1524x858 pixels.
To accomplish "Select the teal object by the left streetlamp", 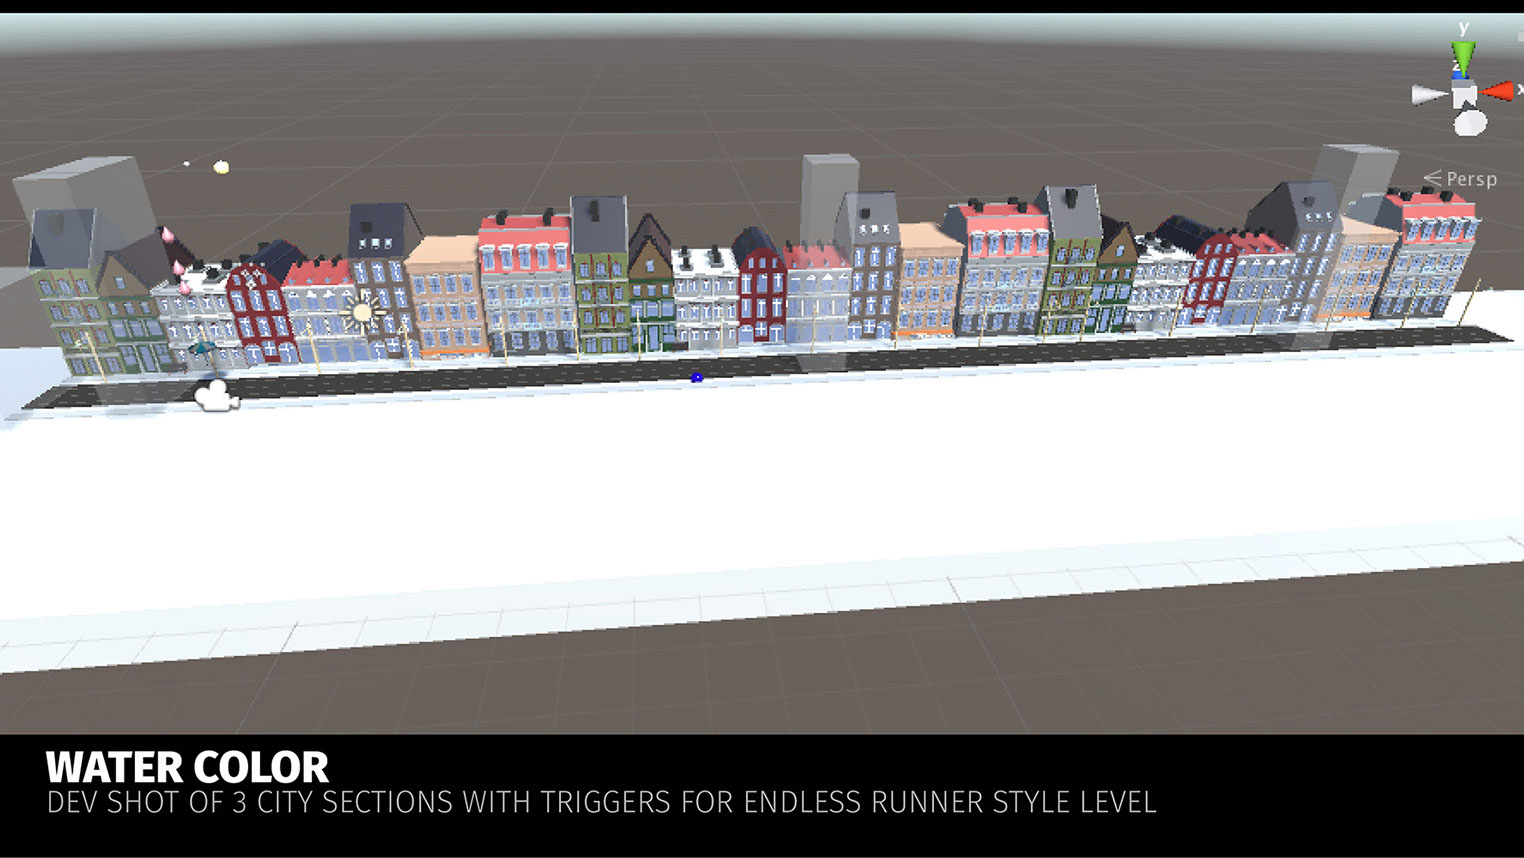I will [x=203, y=347].
